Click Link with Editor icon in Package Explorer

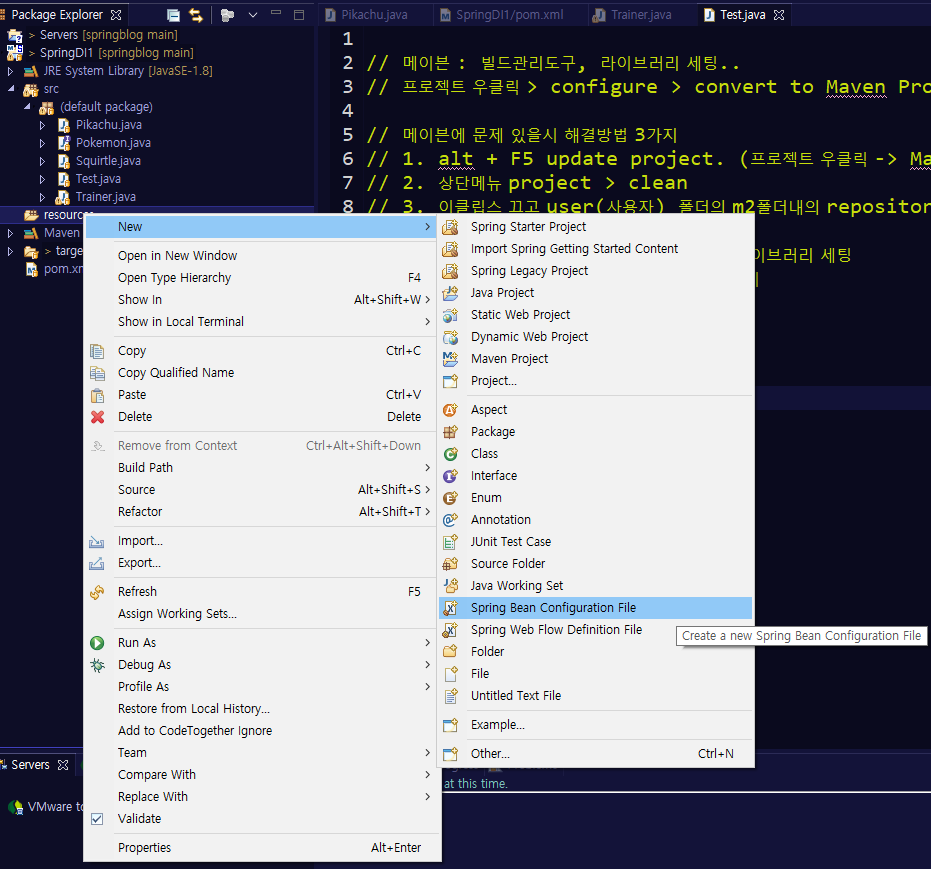195,15
